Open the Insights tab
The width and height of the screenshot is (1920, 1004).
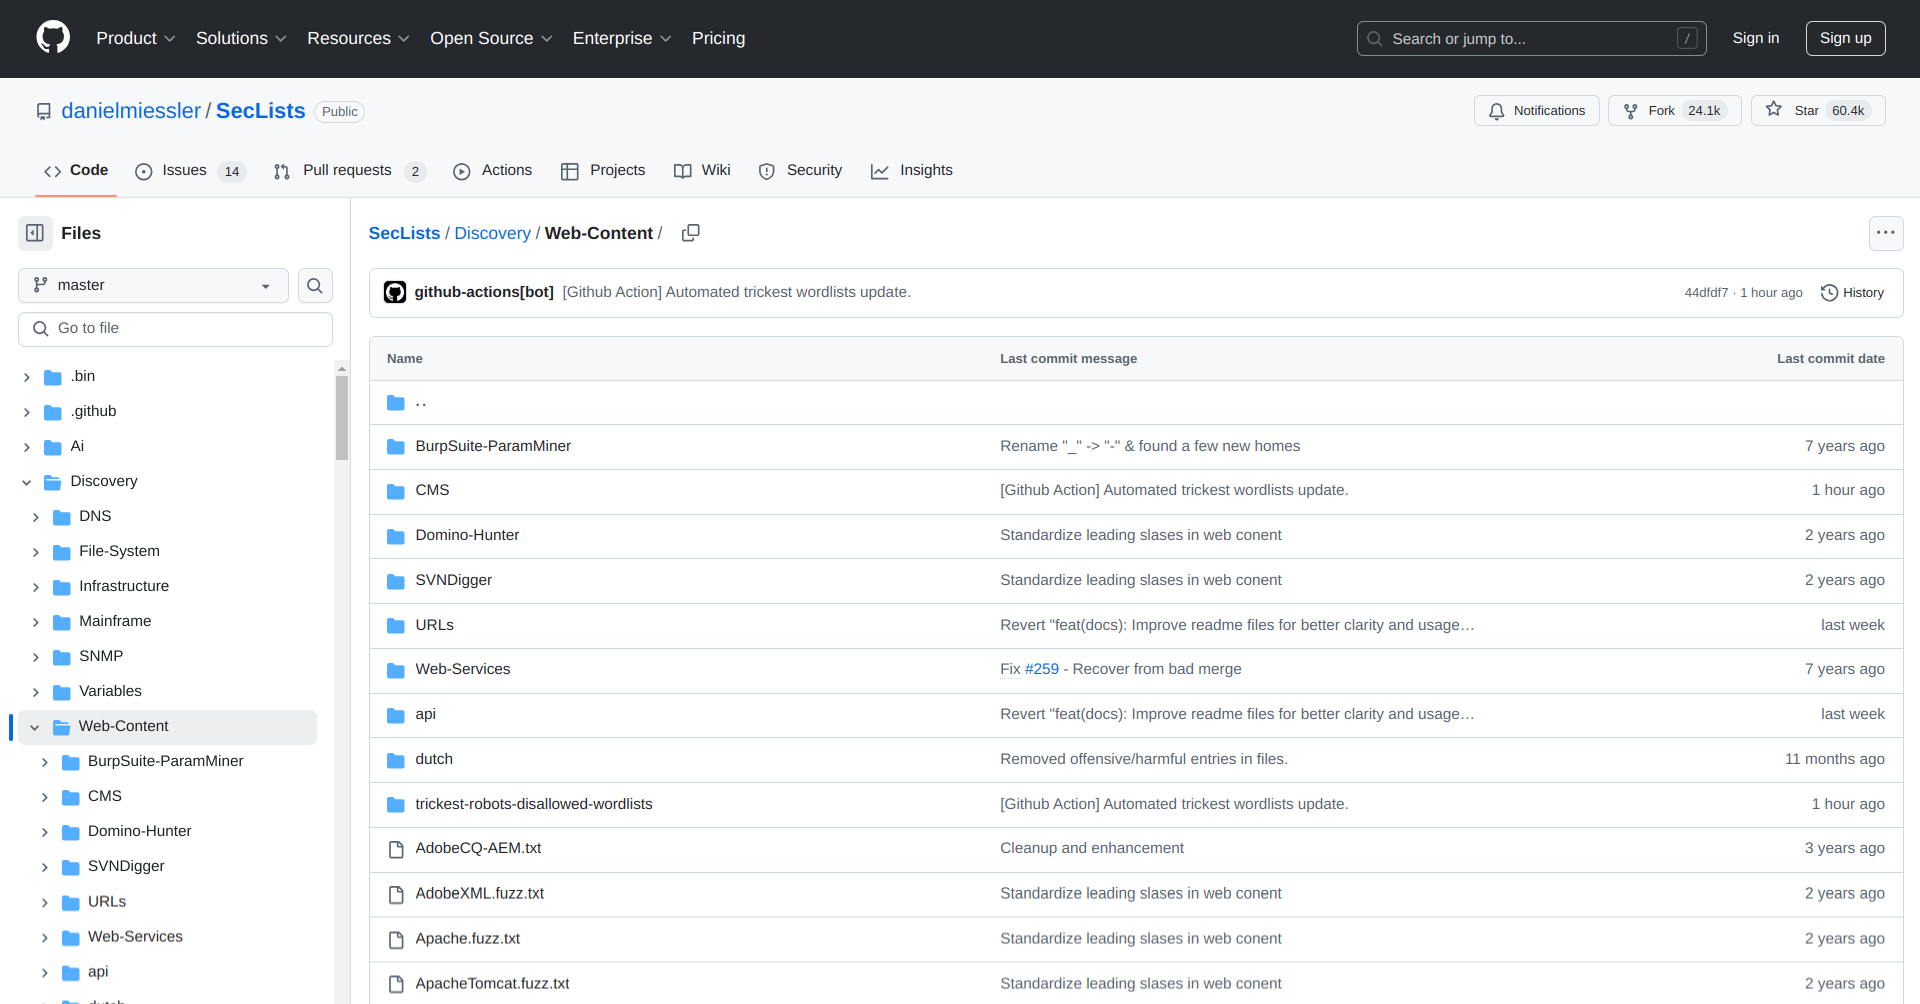point(911,171)
